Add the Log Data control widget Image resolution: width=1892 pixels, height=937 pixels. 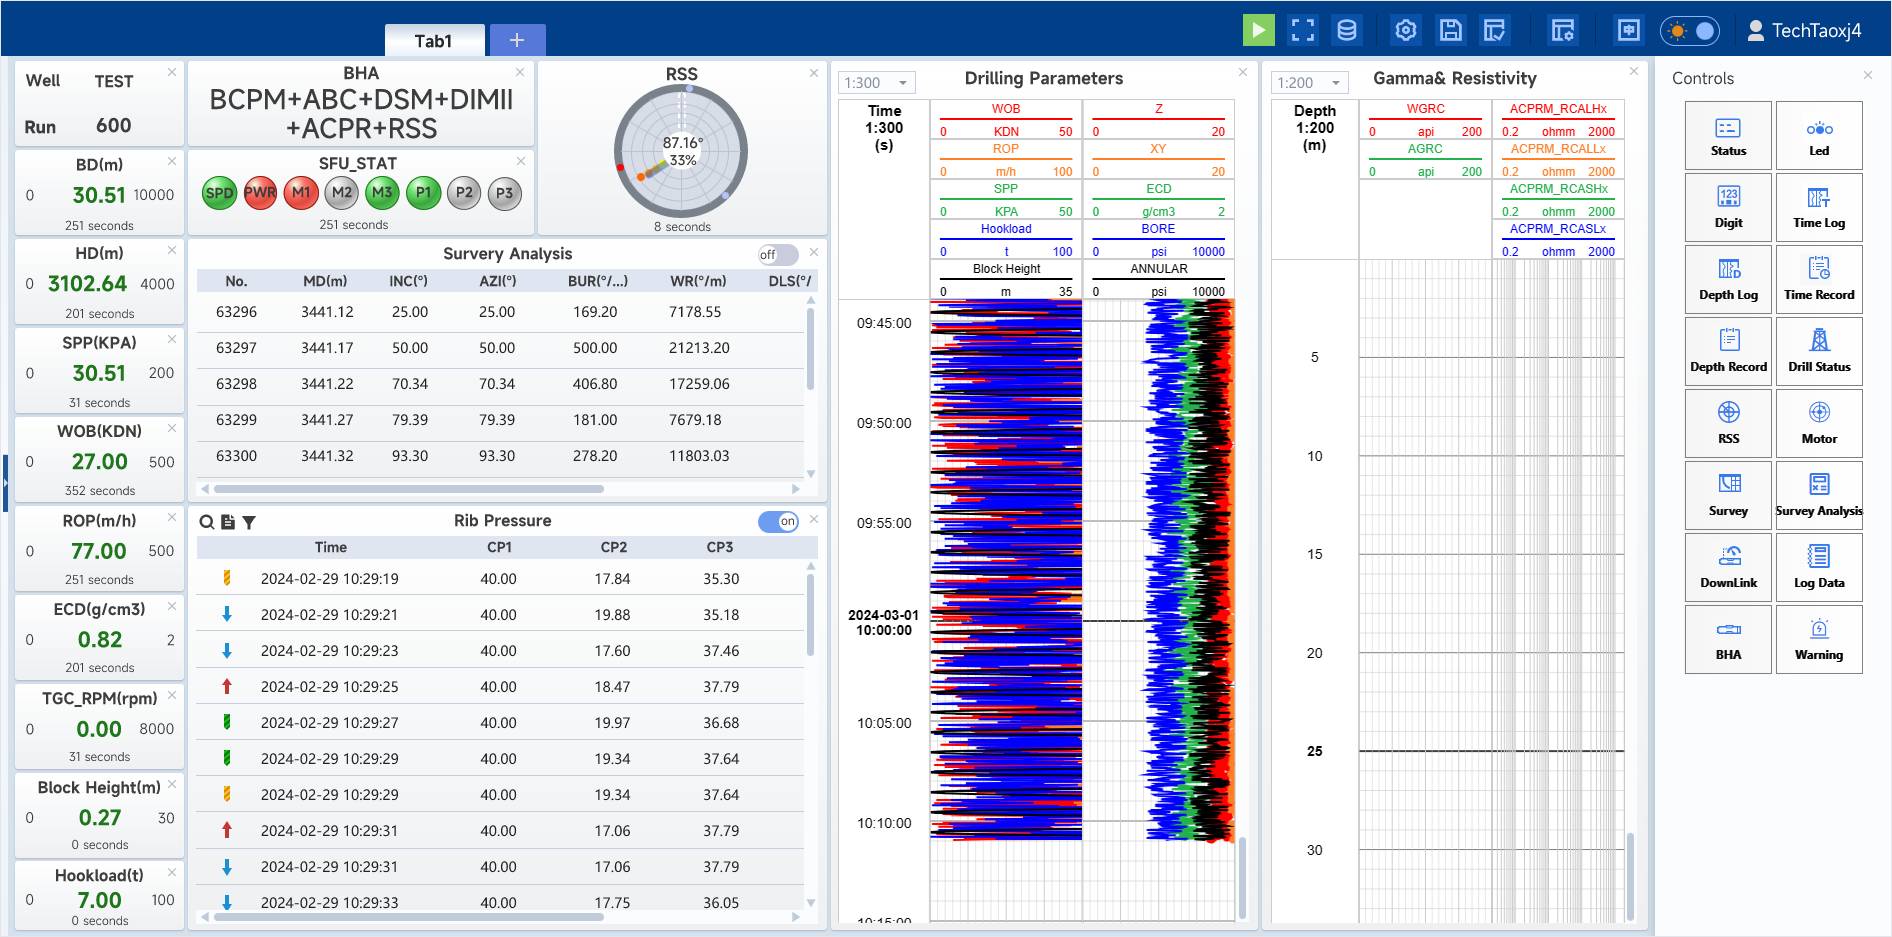(x=1819, y=567)
